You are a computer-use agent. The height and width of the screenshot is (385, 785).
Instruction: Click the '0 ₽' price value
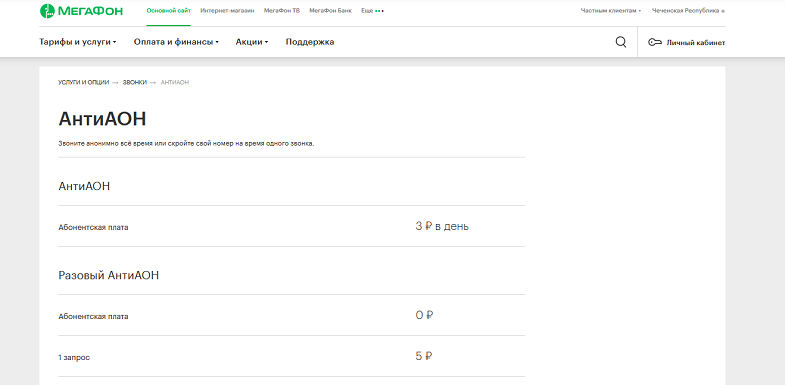pos(424,315)
